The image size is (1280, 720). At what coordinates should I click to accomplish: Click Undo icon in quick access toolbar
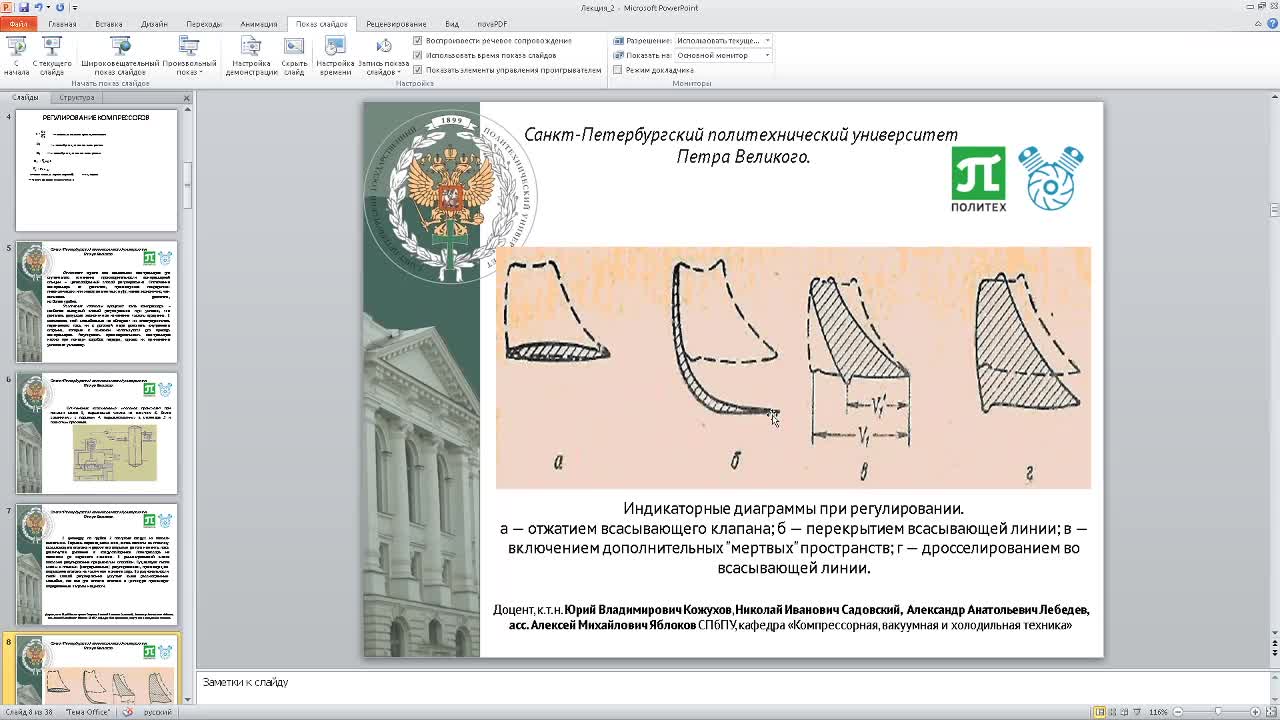pyautogui.click(x=39, y=7)
